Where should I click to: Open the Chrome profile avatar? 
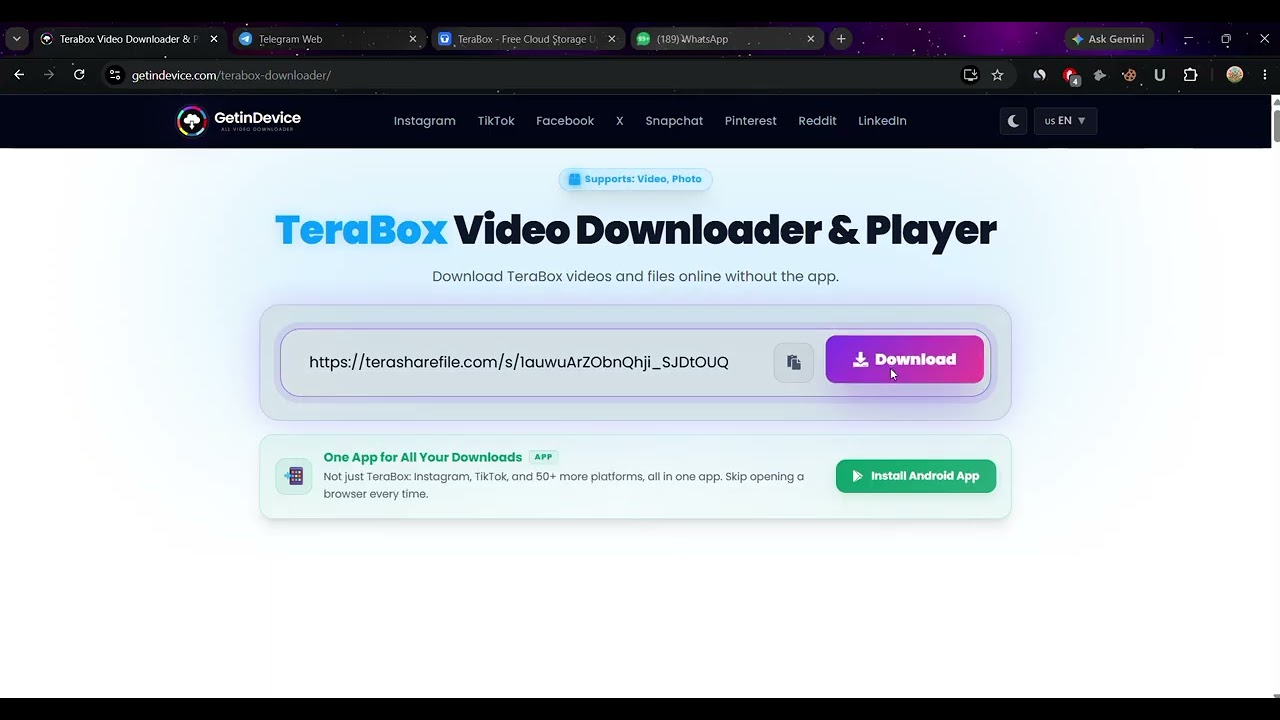tap(1235, 75)
